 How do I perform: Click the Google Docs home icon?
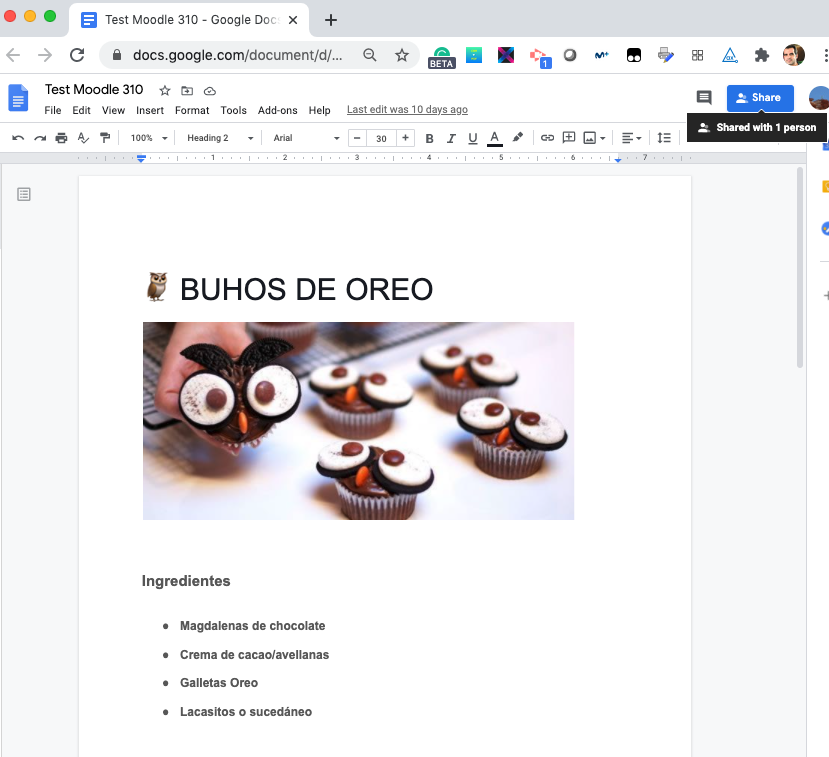pyautogui.click(x=18, y=98)
